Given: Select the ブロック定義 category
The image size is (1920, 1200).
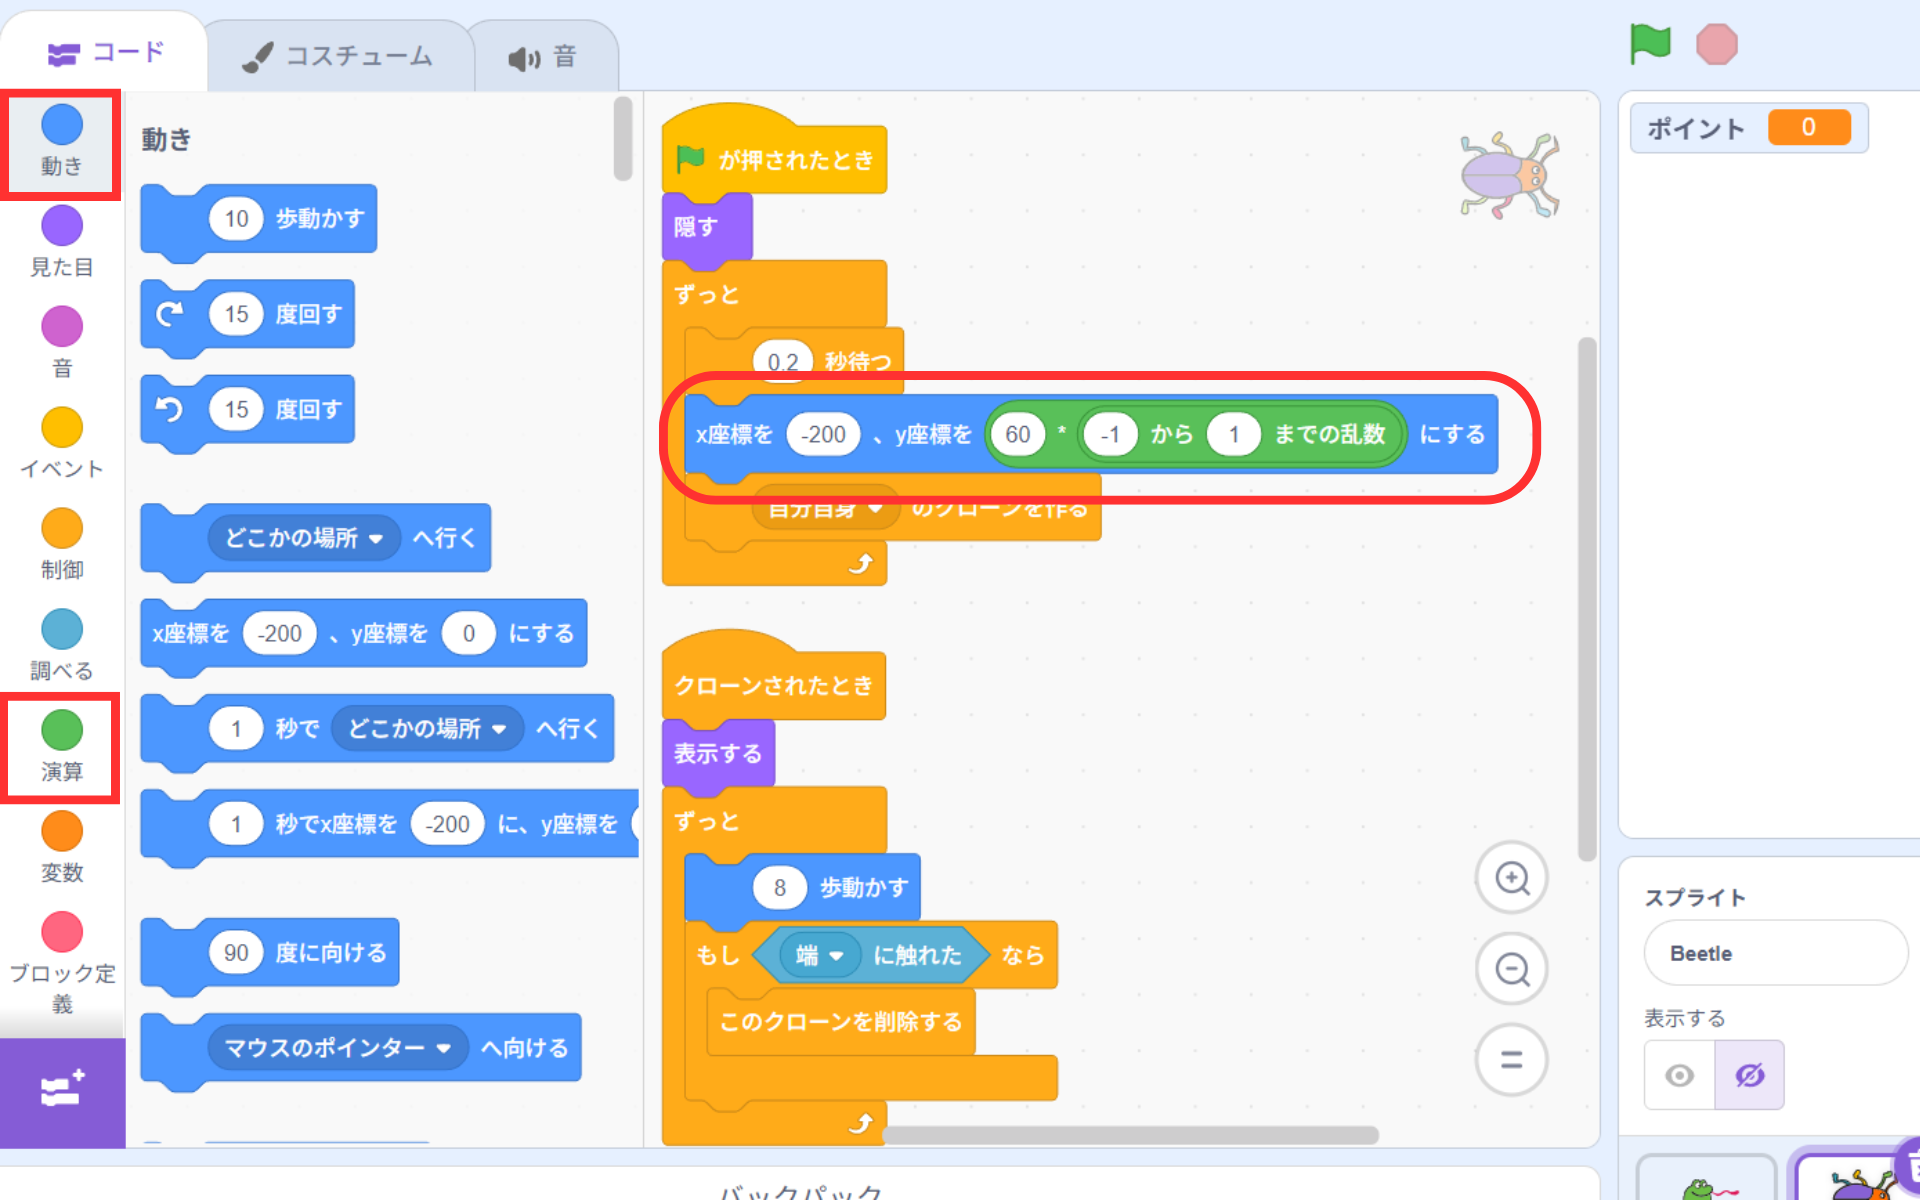Looking at the screenshot, I should (62, 963).
